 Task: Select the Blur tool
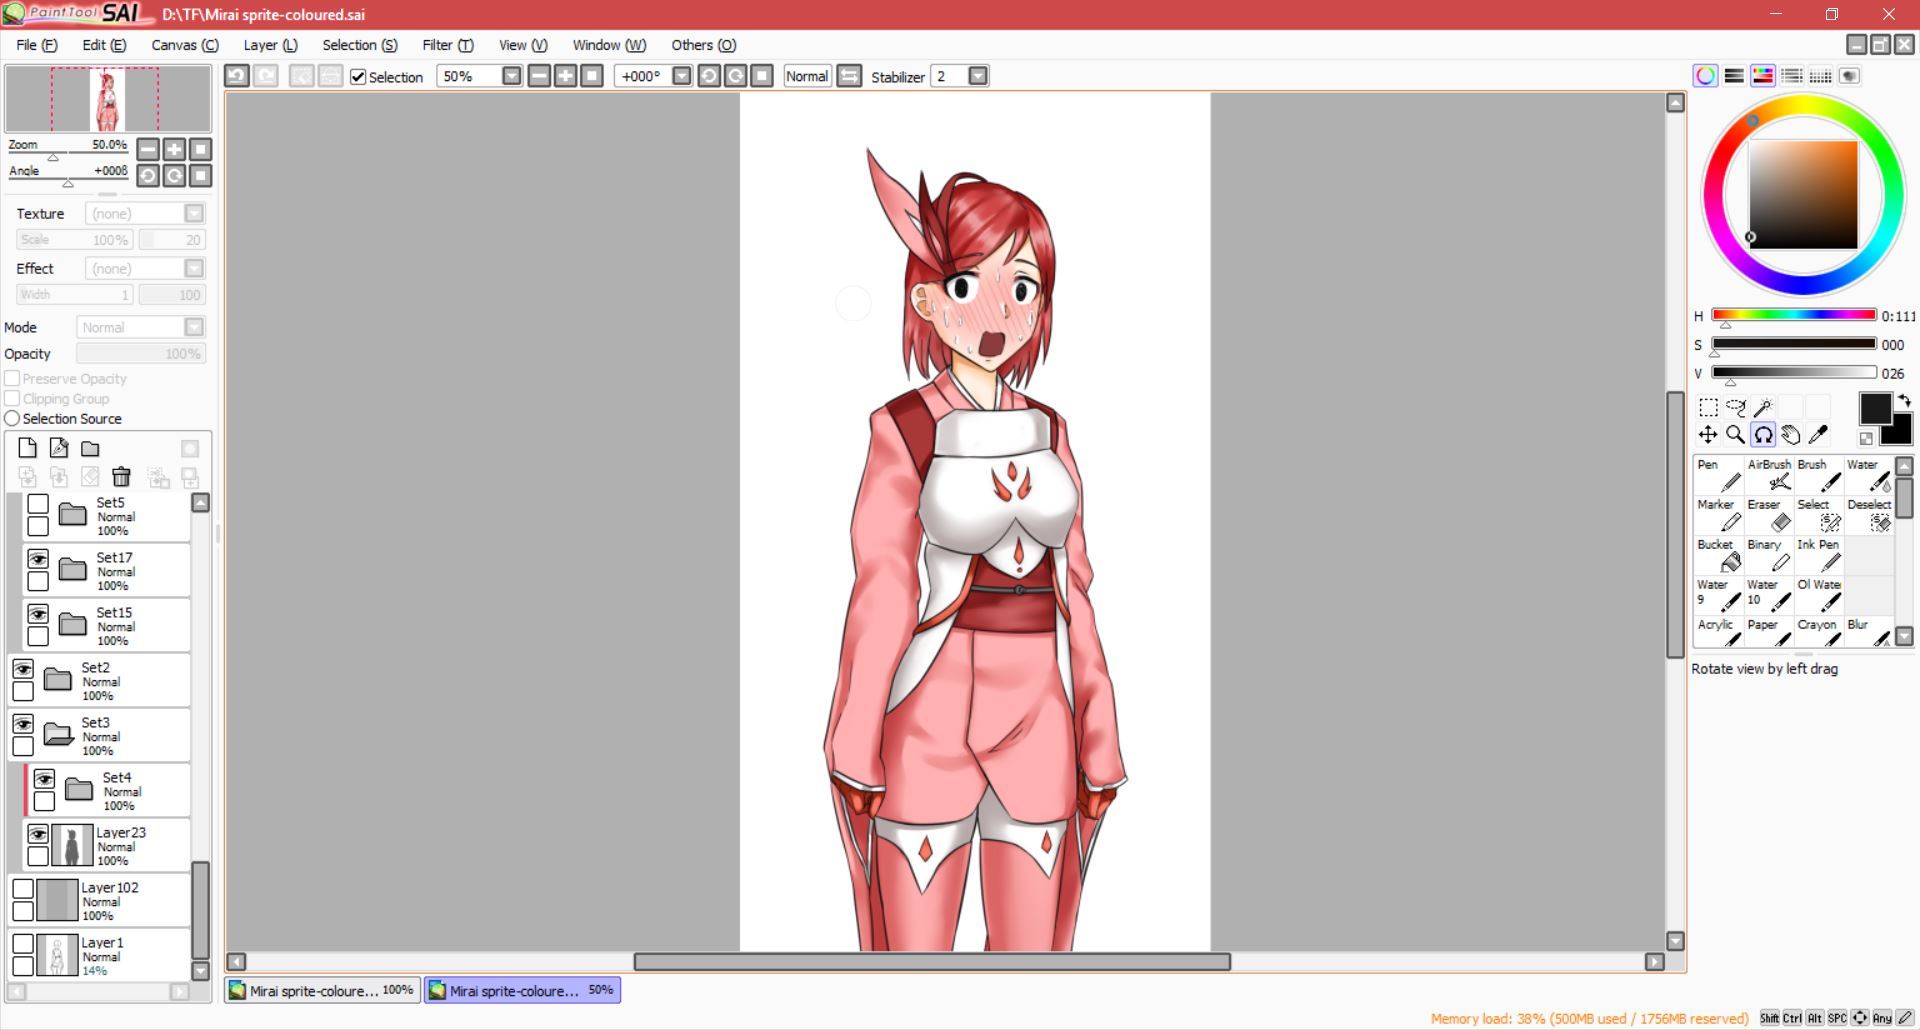1868,632
